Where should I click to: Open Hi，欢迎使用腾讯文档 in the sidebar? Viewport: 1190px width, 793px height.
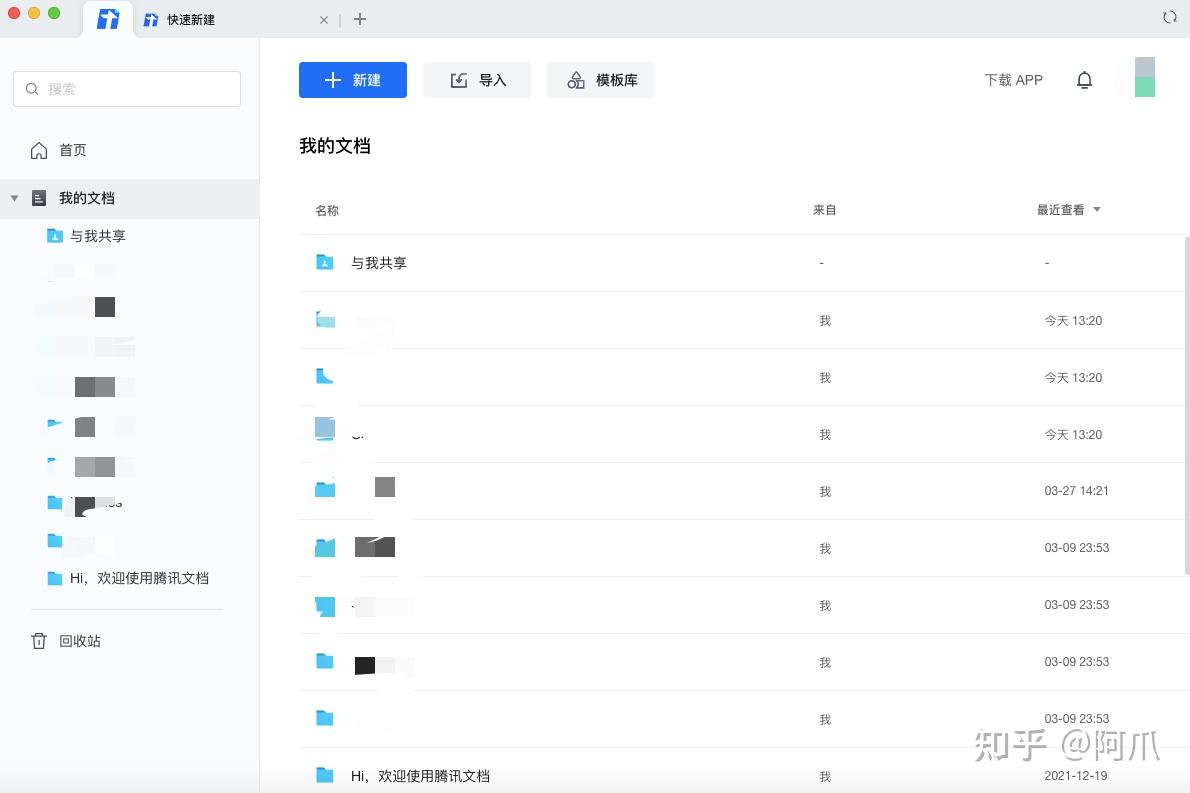point(139,578)
